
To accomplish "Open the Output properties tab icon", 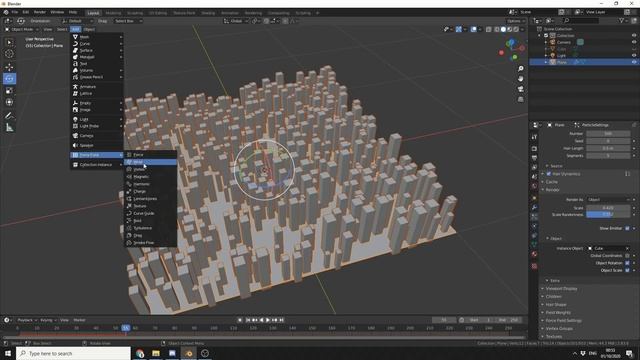I will click(x=534, y=158).
